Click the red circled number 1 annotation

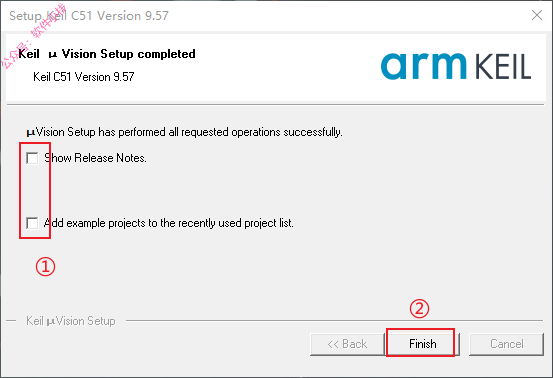45,267
